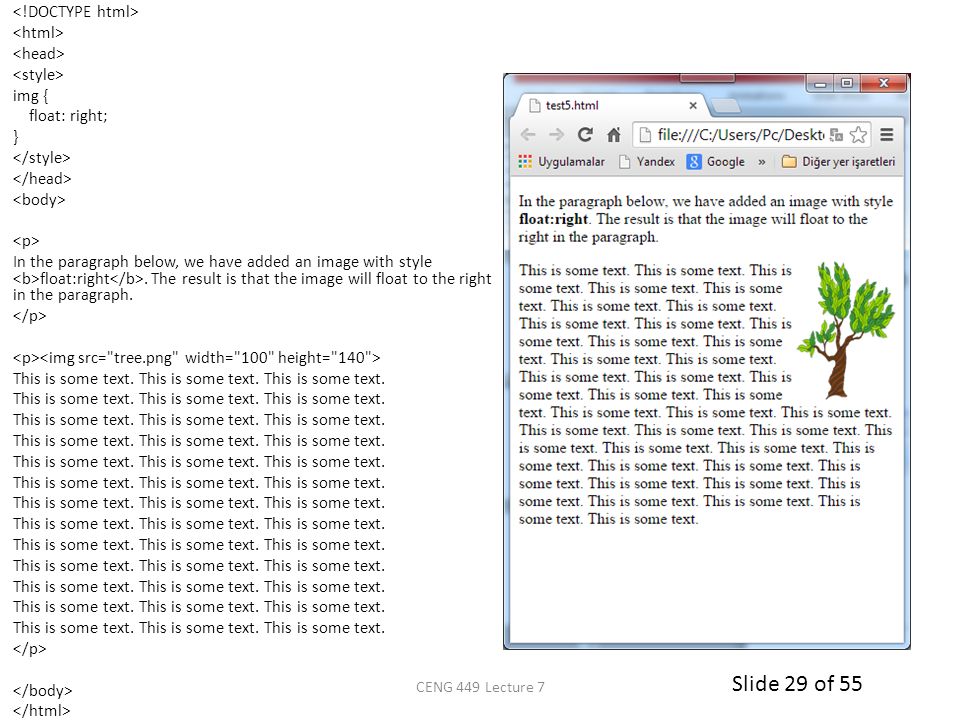960x720 pixels.
Task: Click the translate icon in address bar
Action: (836, 135)
